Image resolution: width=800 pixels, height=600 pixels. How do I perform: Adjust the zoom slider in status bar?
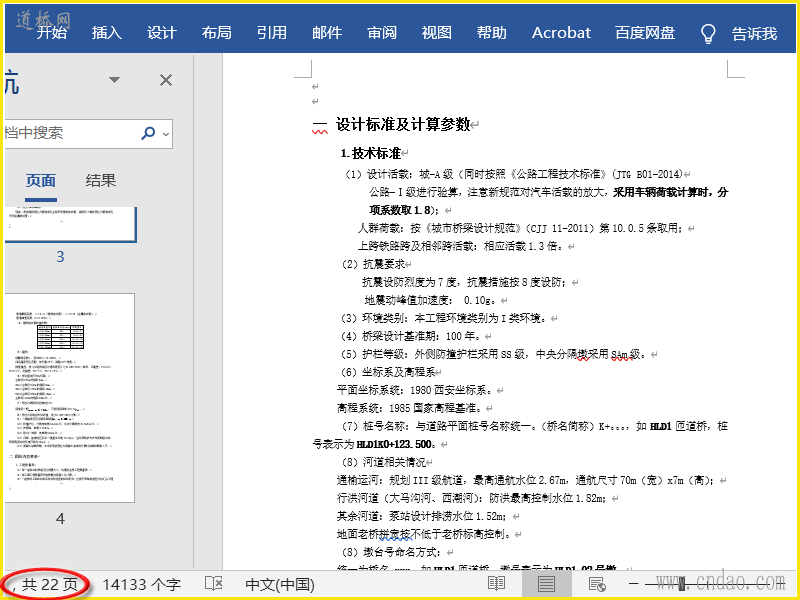point(682,583)
